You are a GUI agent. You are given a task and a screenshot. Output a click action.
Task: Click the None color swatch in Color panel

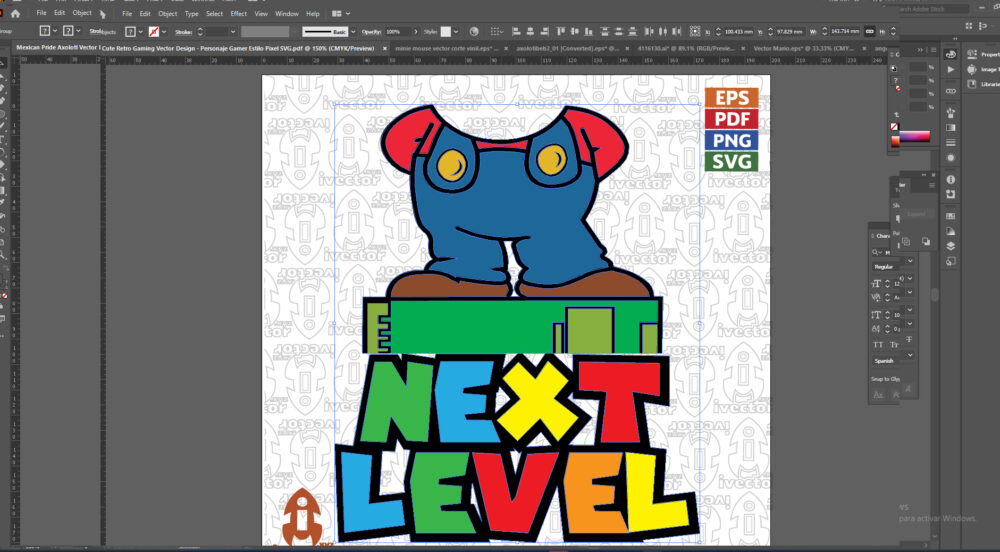[x=894, y=126]
